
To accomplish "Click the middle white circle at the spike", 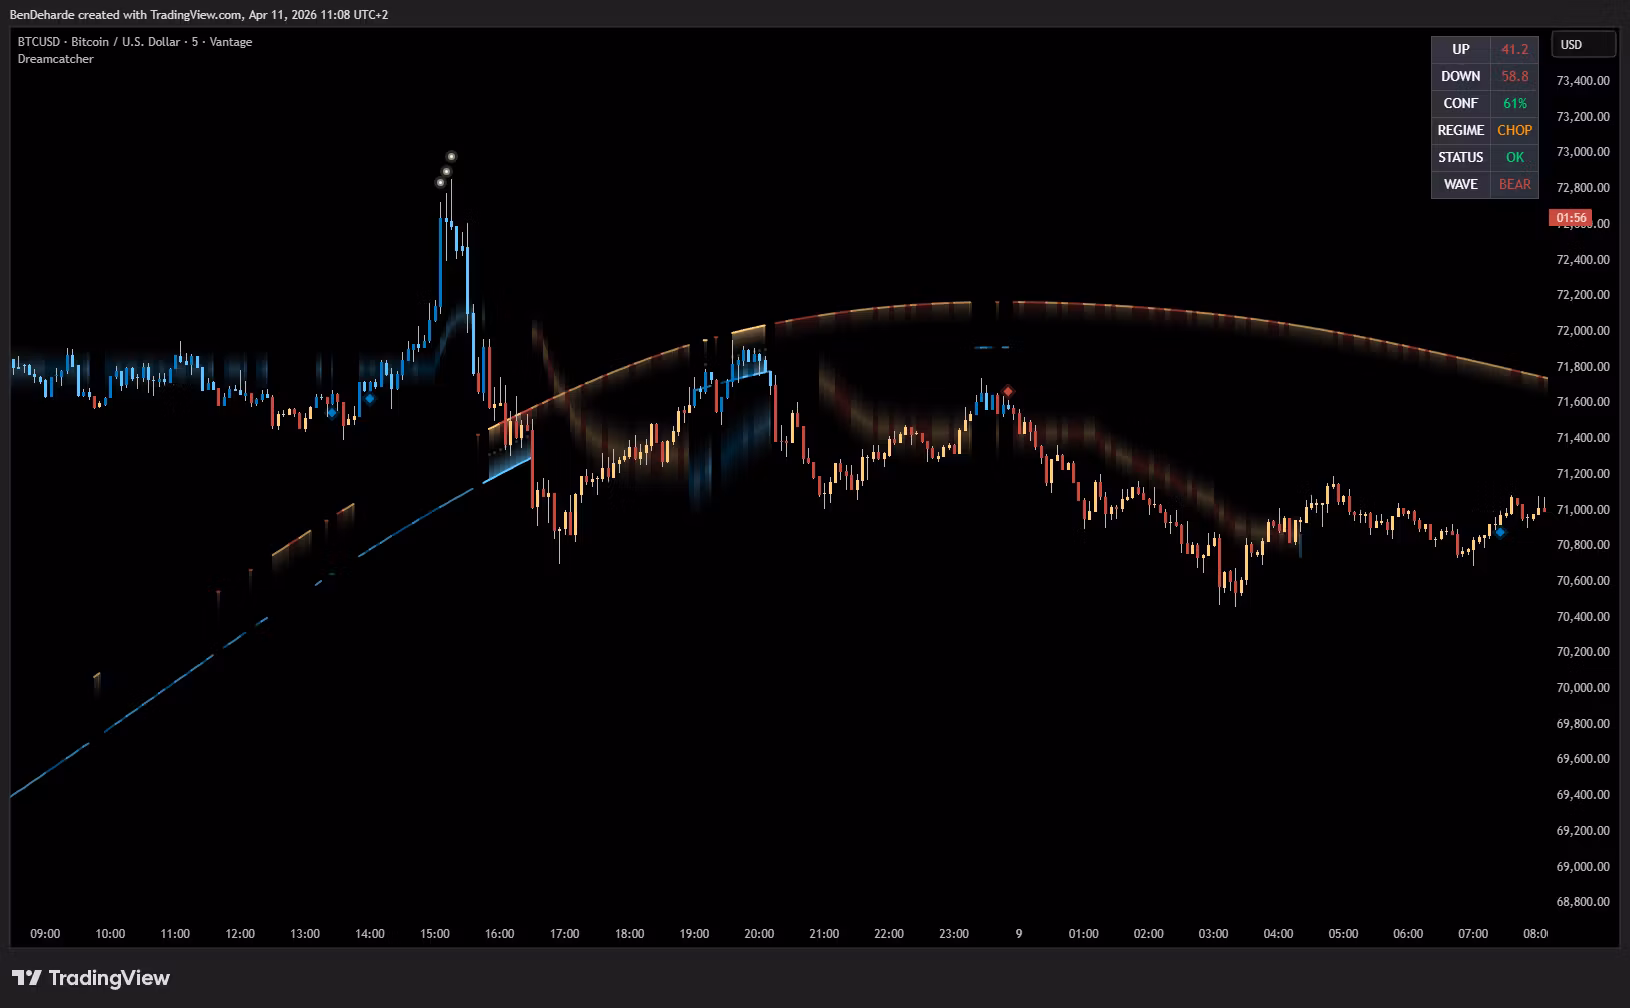I will [446, 171].
